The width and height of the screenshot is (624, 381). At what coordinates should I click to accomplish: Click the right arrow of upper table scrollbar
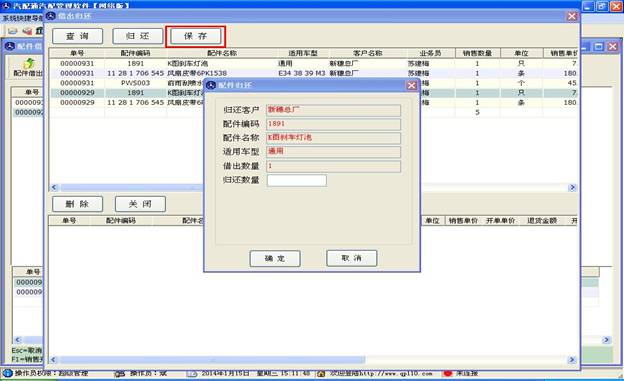point(572,188)
